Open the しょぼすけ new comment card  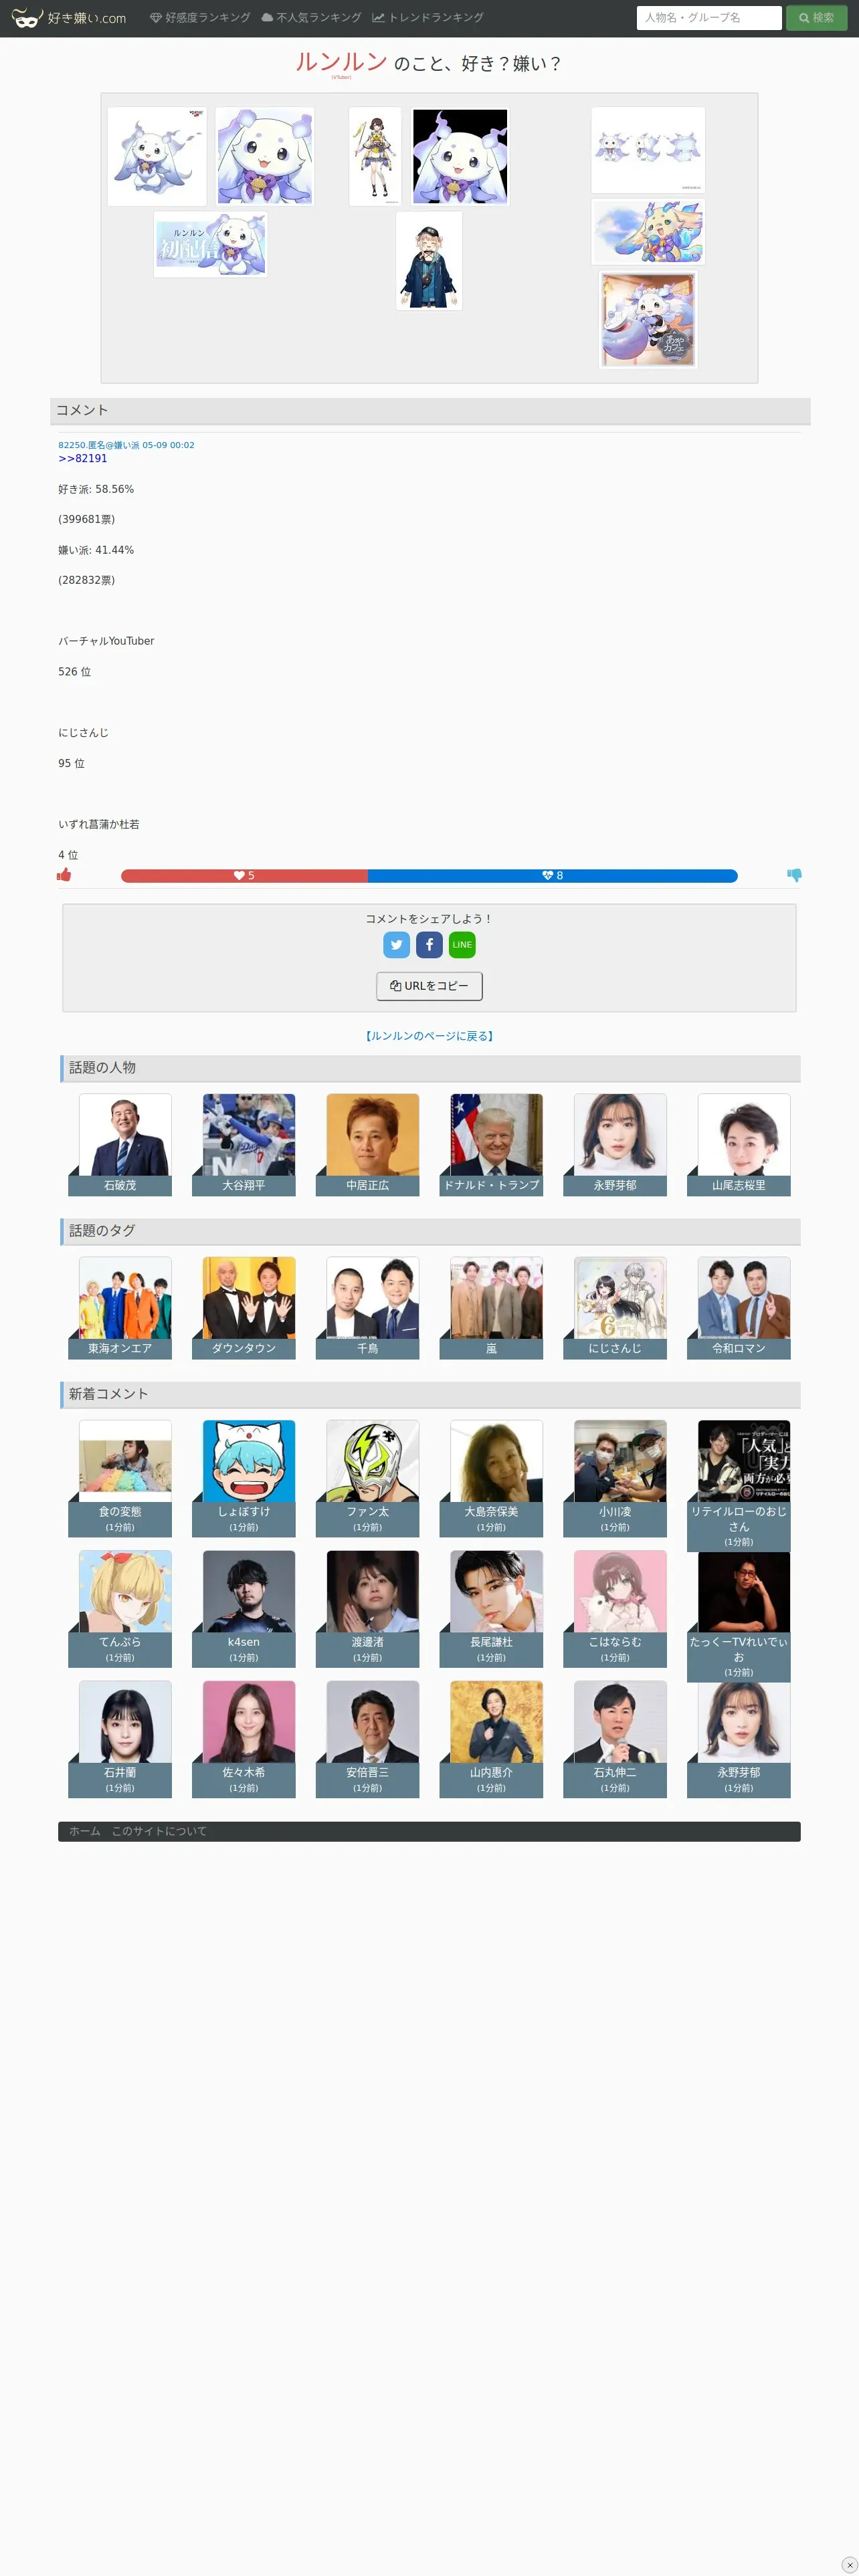pyautogui.click(x=244, y=1478)
